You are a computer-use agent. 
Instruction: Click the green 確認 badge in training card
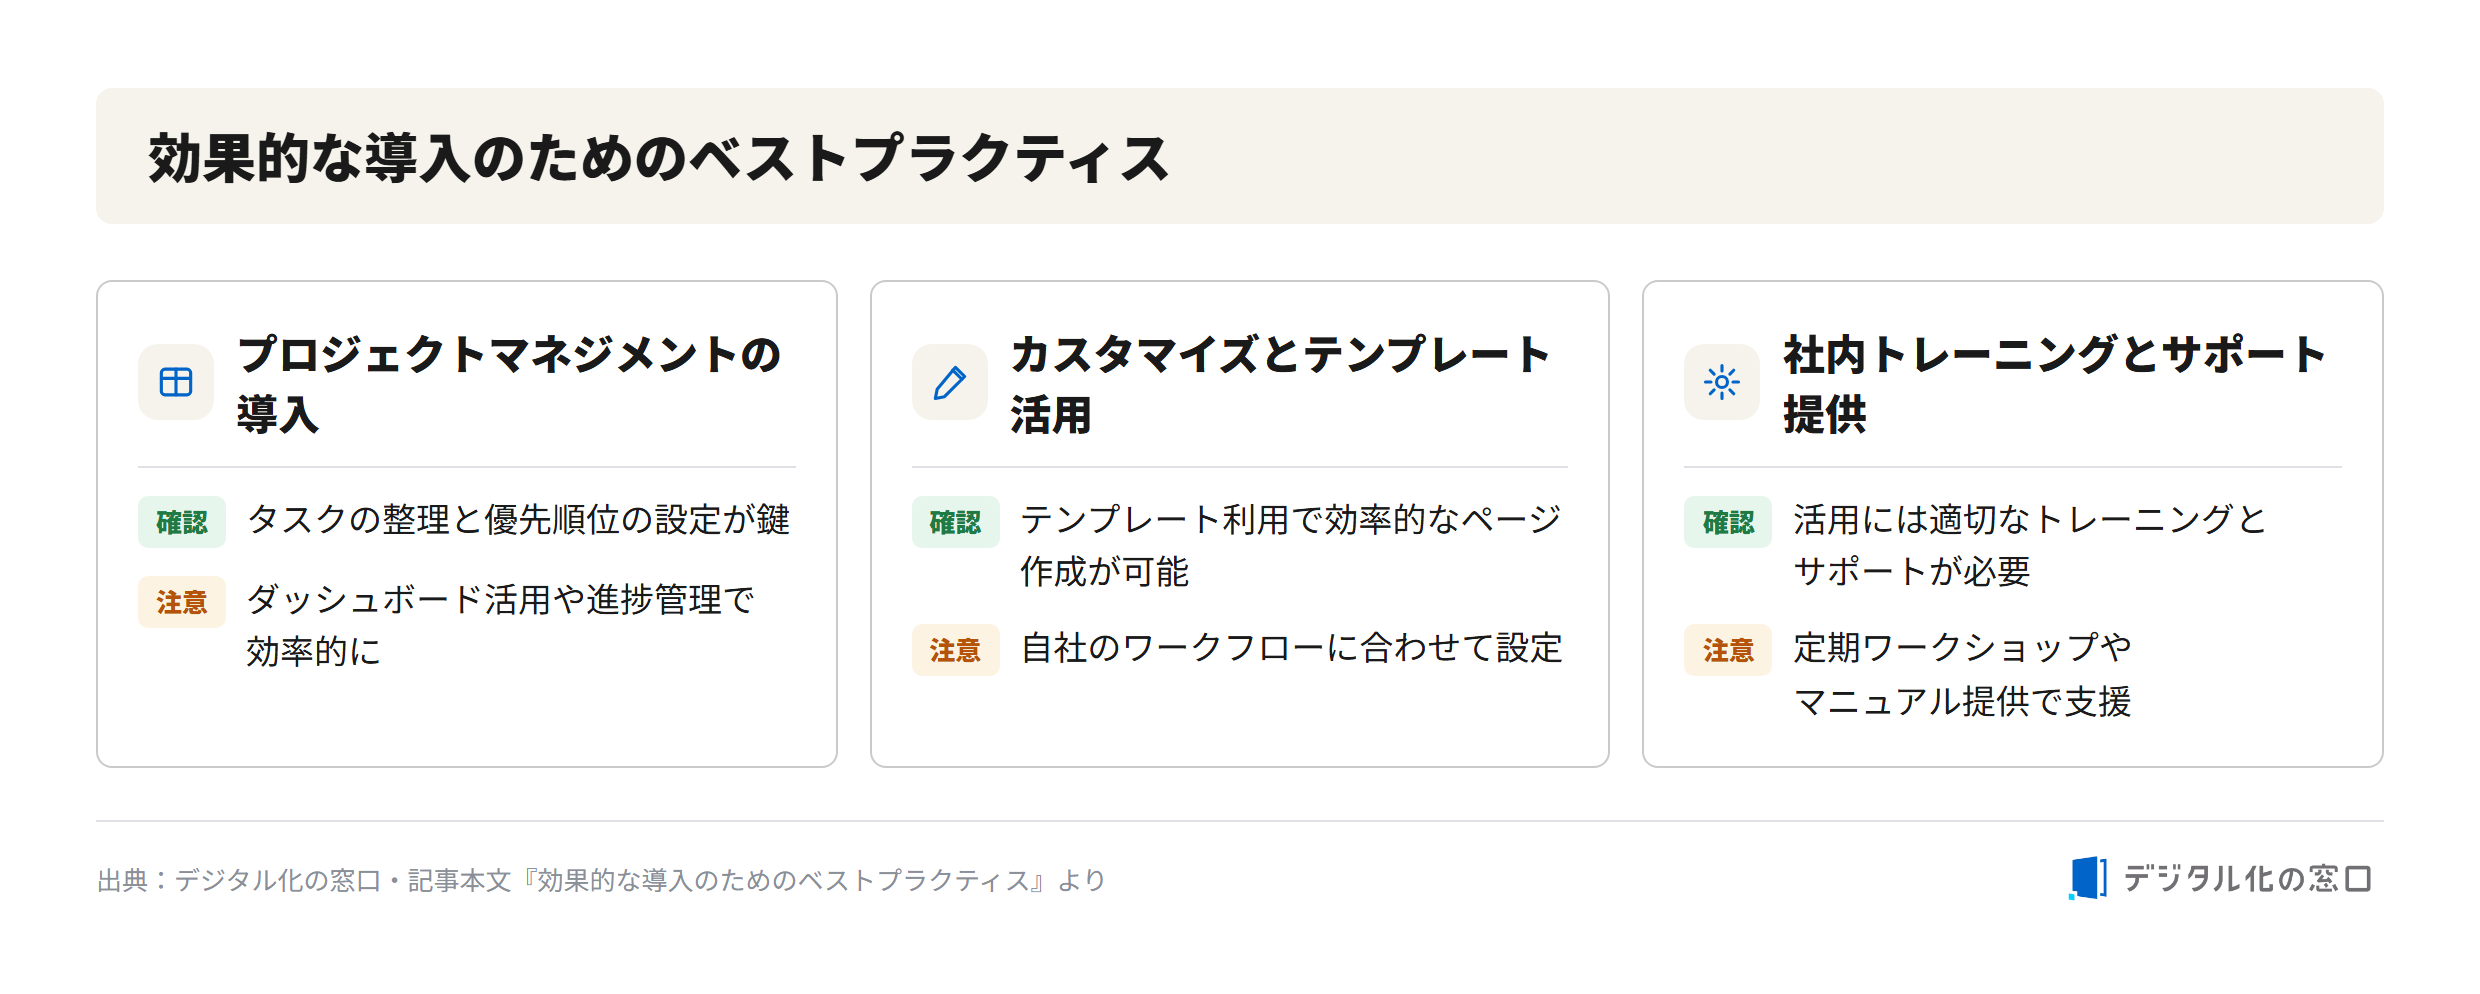pyautogui.click(x=1728, y=522)
